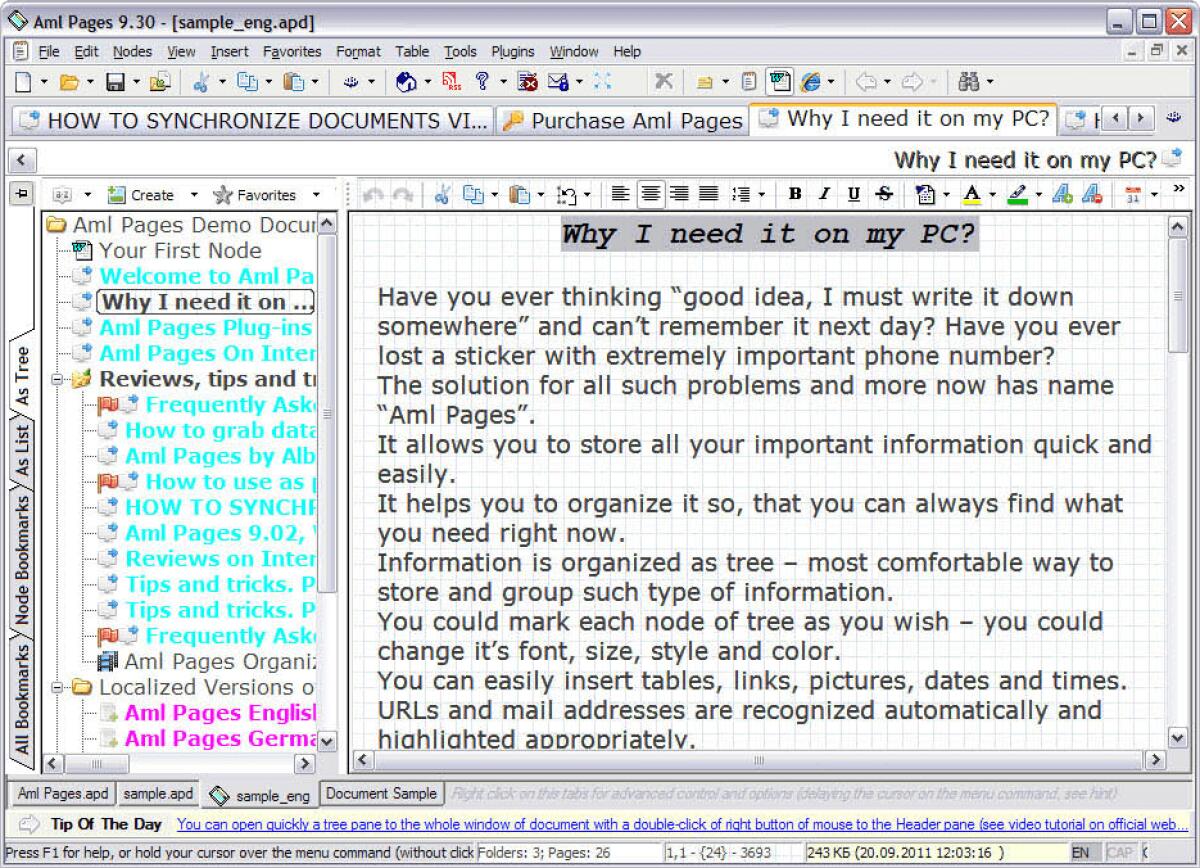The image size is (1200, 868).
Task: Click the sample.apd document tab at bottom
Action: (158, 793)
